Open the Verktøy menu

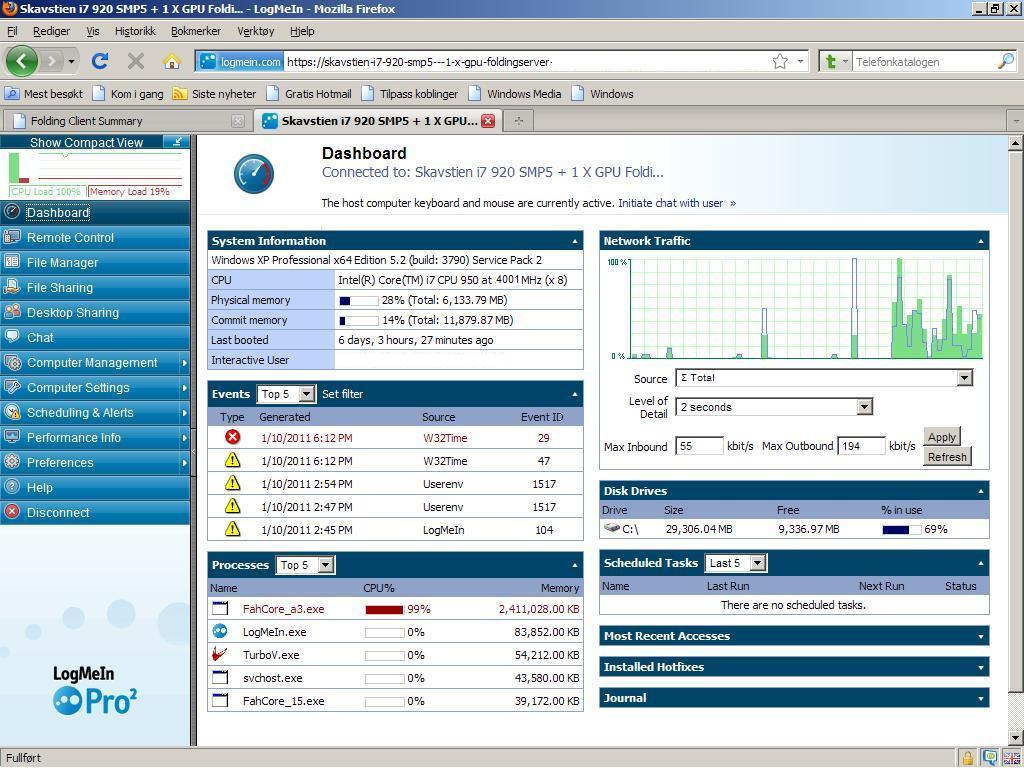[x=255, y=31]
